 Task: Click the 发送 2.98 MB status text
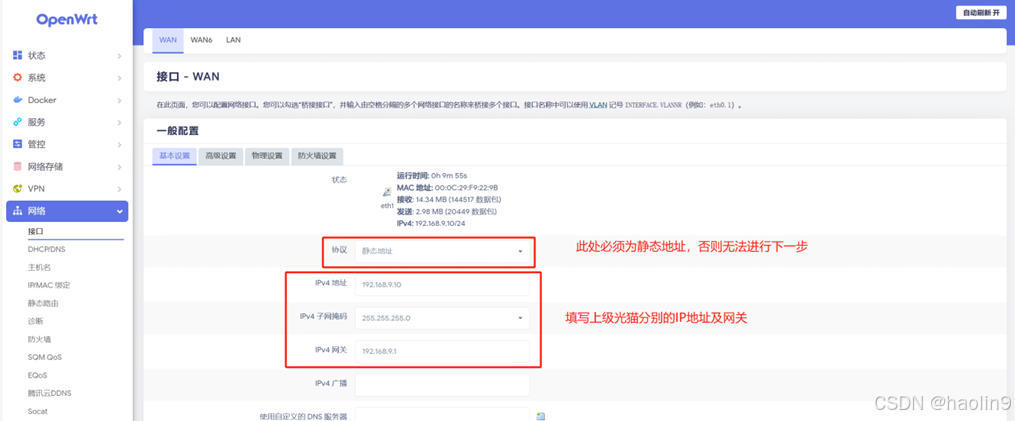(447, 212)
